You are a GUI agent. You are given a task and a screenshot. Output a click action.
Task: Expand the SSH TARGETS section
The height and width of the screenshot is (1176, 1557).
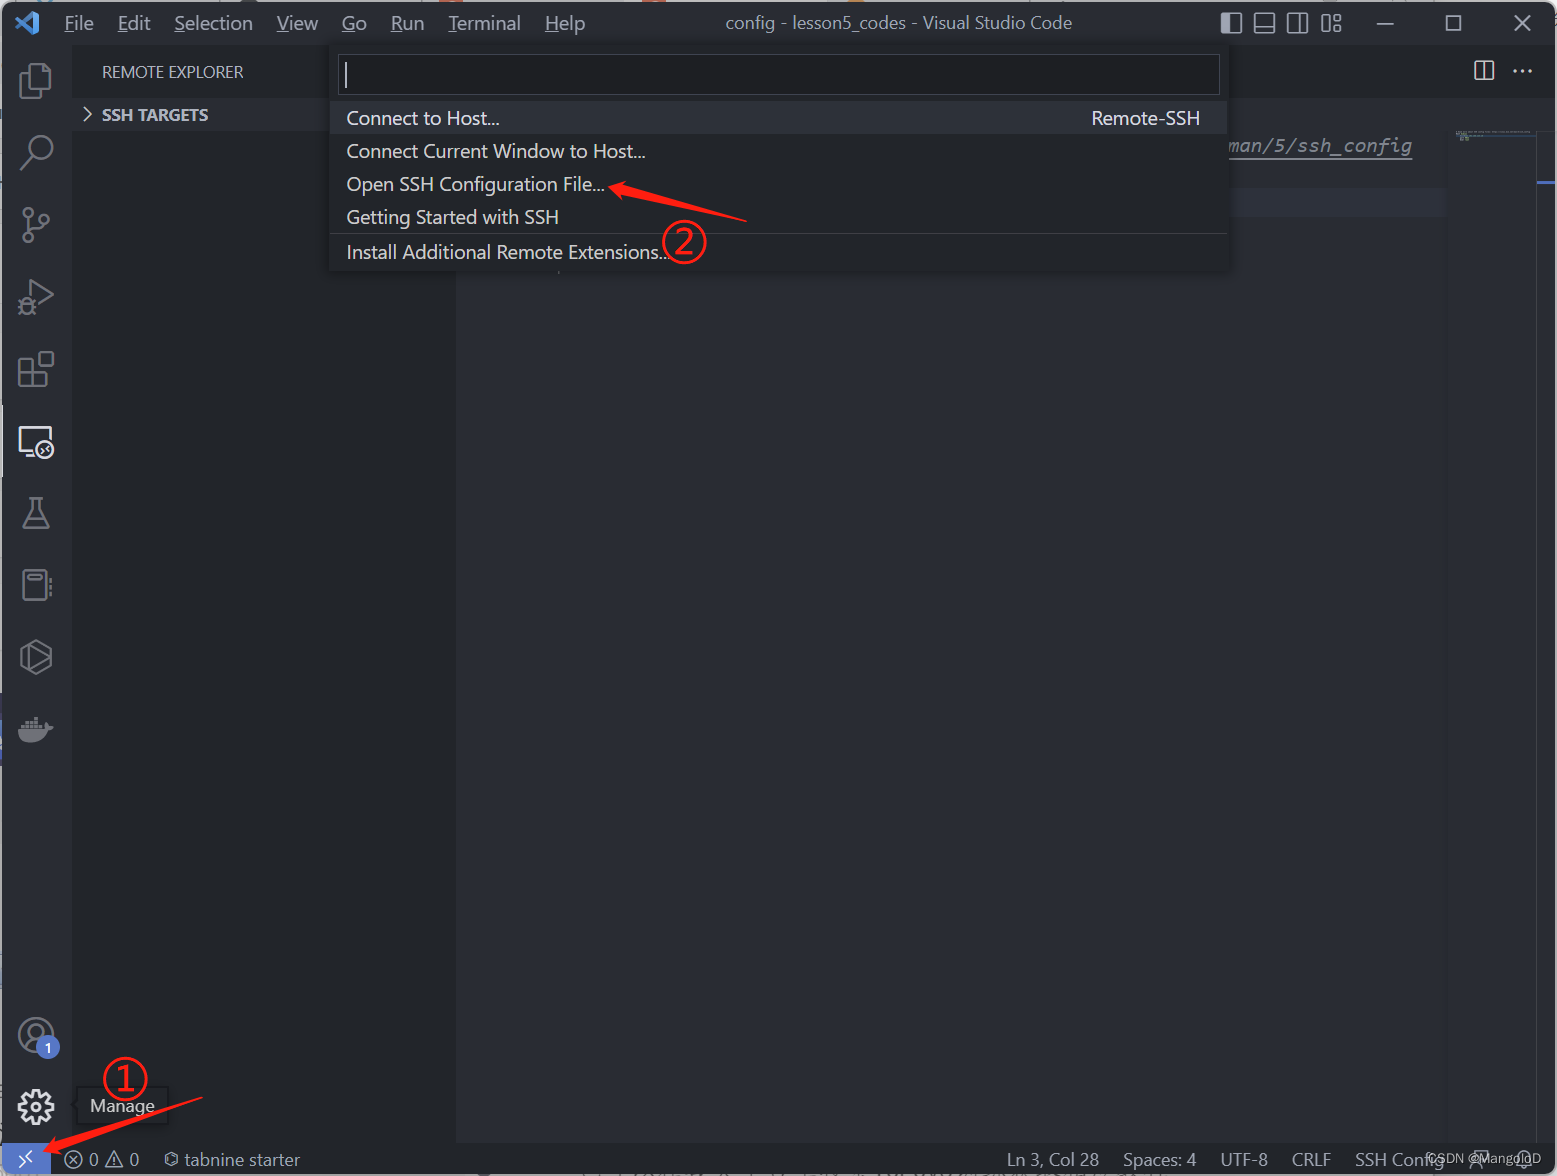coord(155,115)
